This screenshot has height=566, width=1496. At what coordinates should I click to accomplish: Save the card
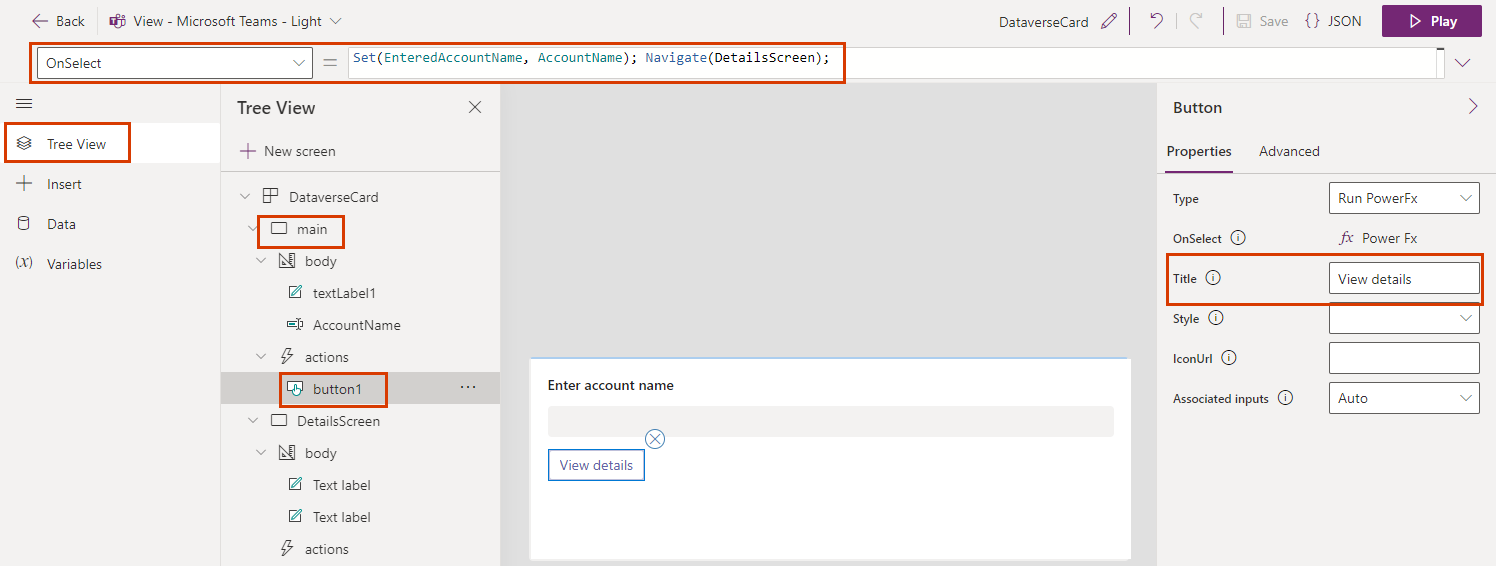1262,21
